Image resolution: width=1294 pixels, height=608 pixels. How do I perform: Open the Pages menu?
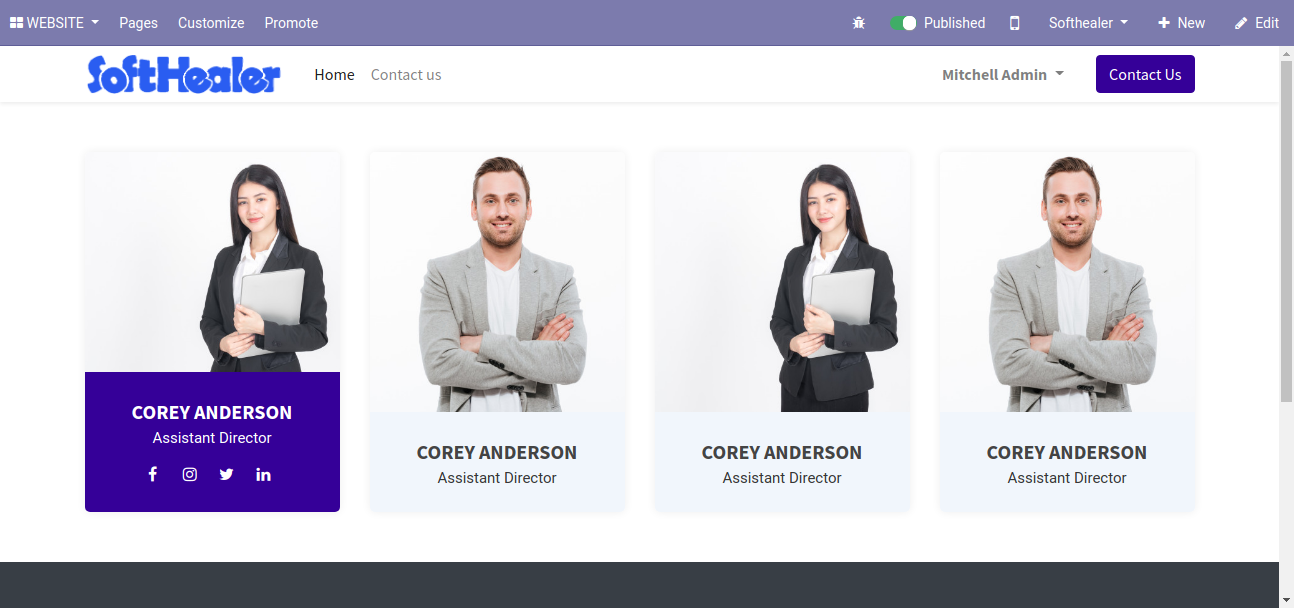point(138,23)
